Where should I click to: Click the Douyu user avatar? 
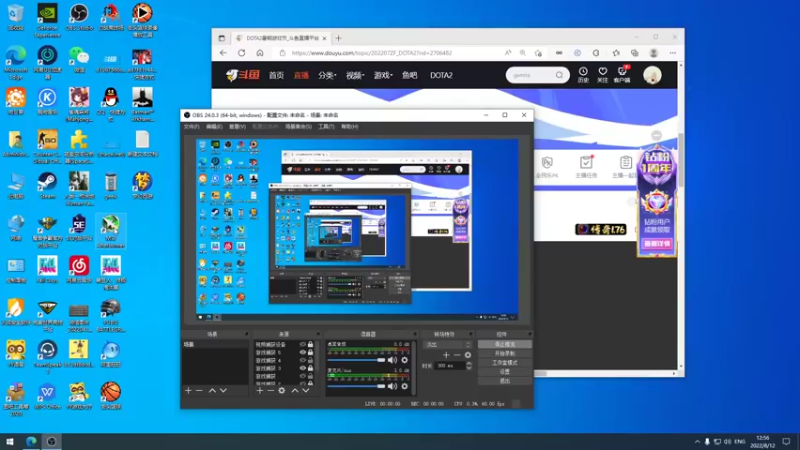coord(652,75)
